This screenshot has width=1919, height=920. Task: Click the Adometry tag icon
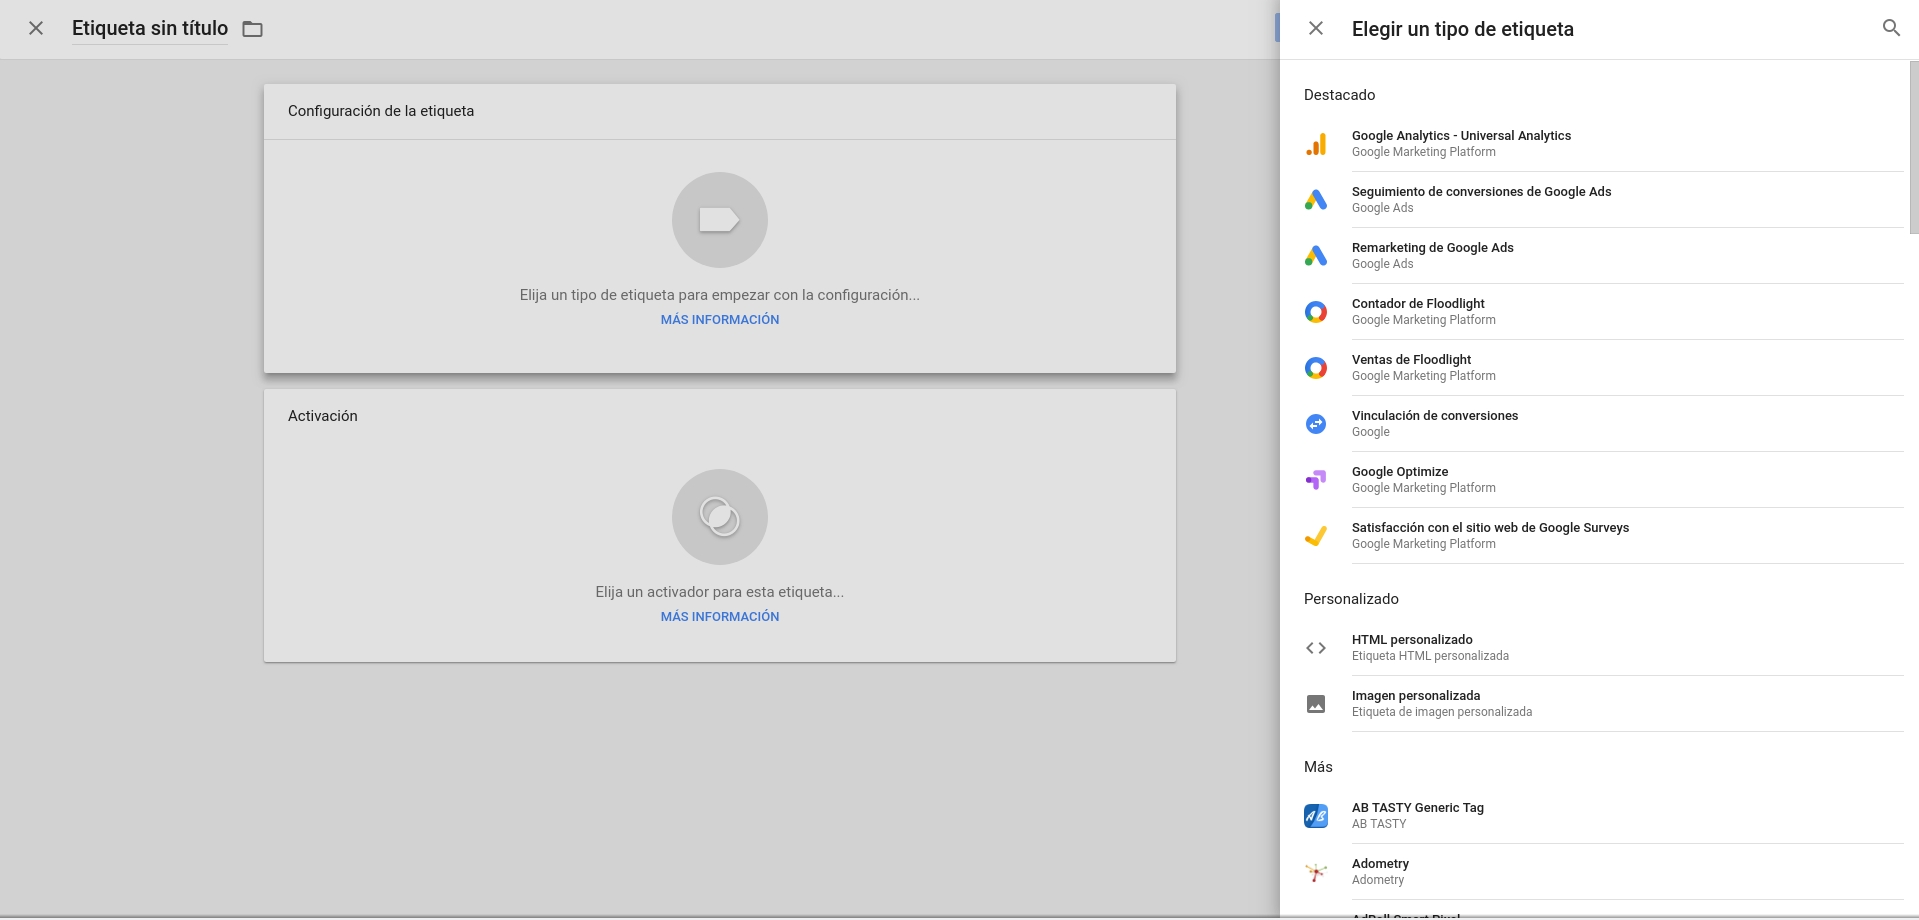tap(1316, 872)
